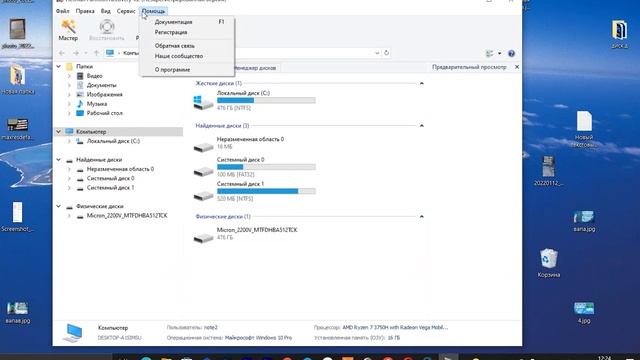Click the 100 МБ [FAT32] size label

coord(236,175)
